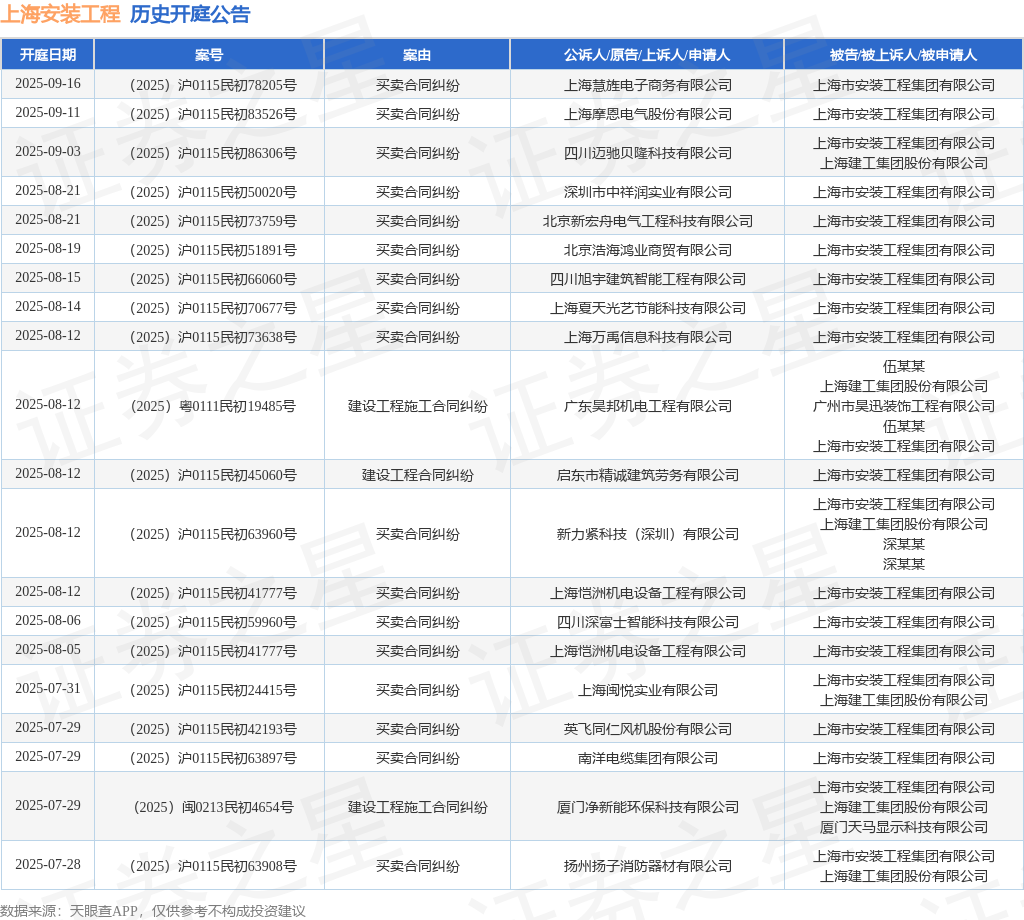Click date cell 2025-09-03

48,151
